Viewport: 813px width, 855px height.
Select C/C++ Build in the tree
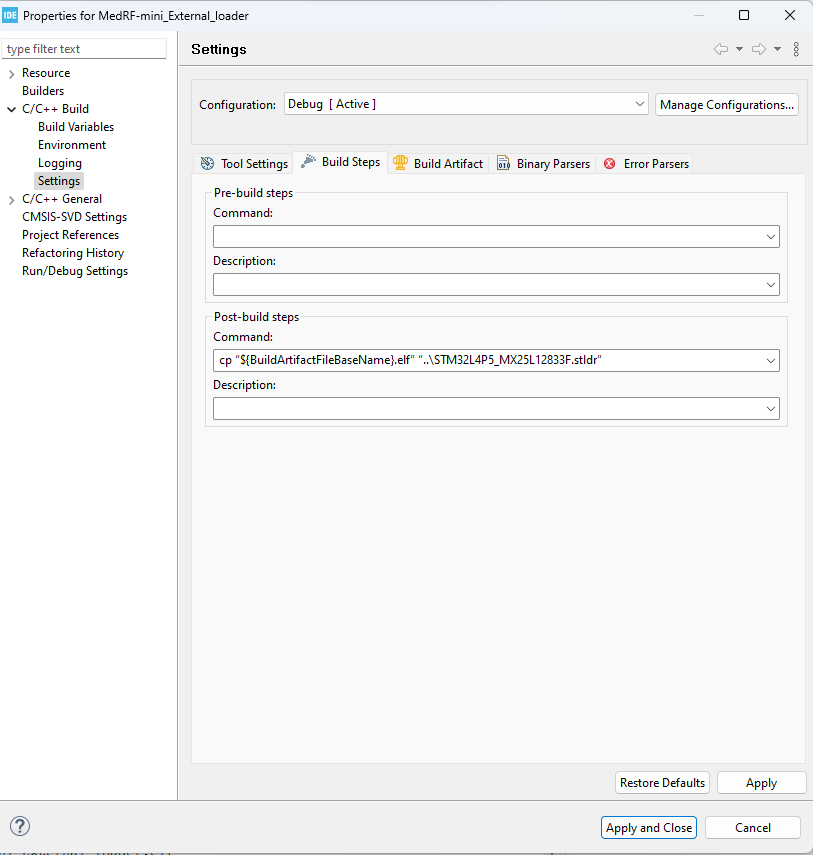click(x=55, y=109)
